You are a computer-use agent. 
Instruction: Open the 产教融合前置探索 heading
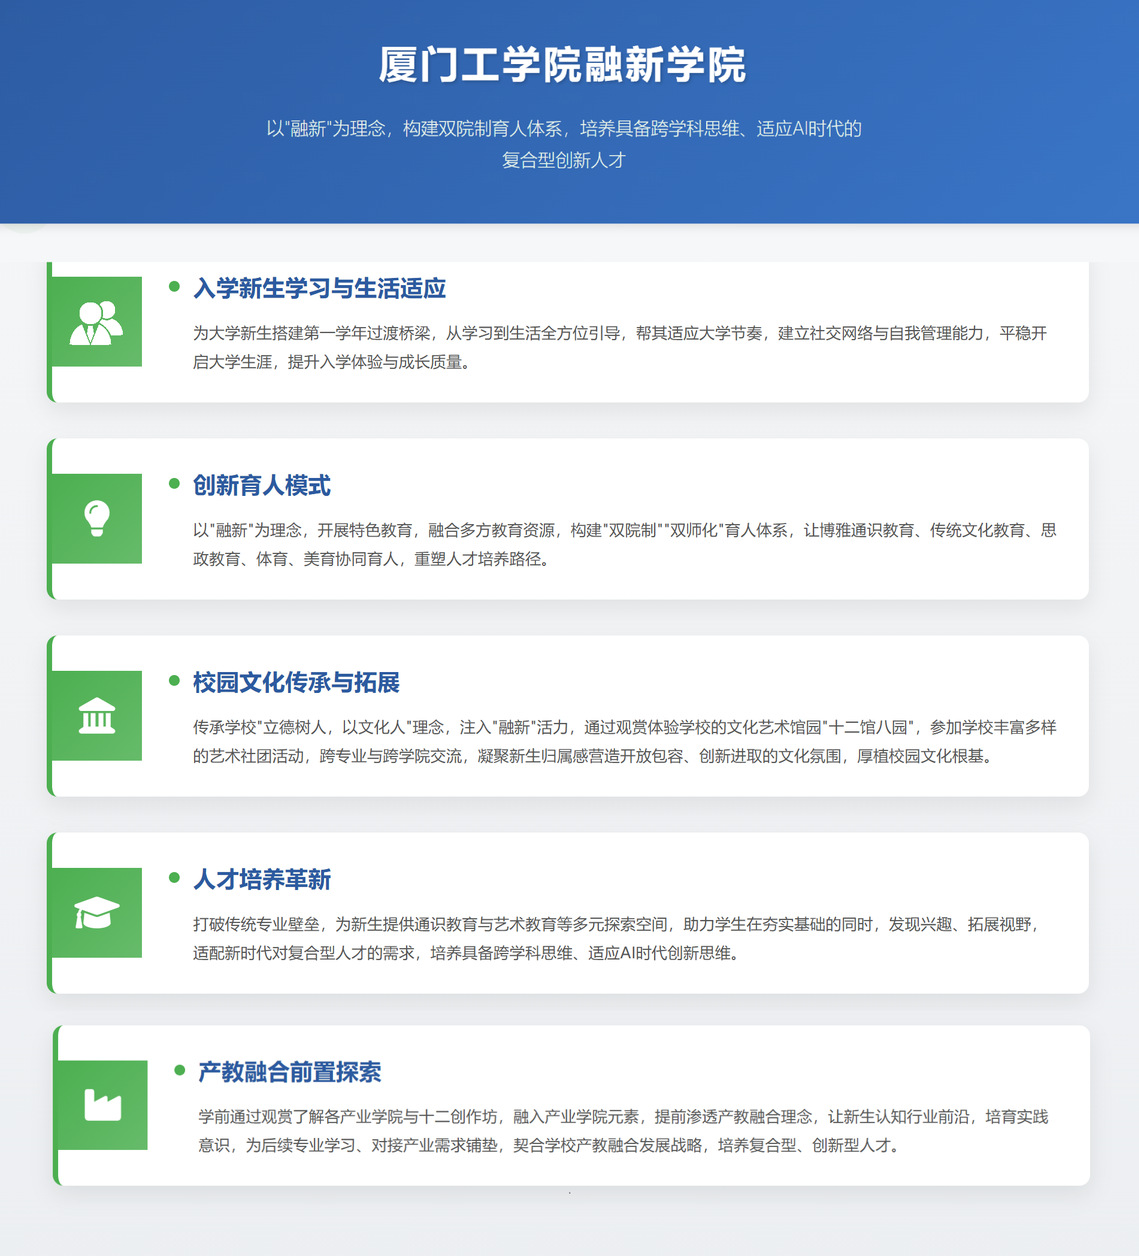290,1072
